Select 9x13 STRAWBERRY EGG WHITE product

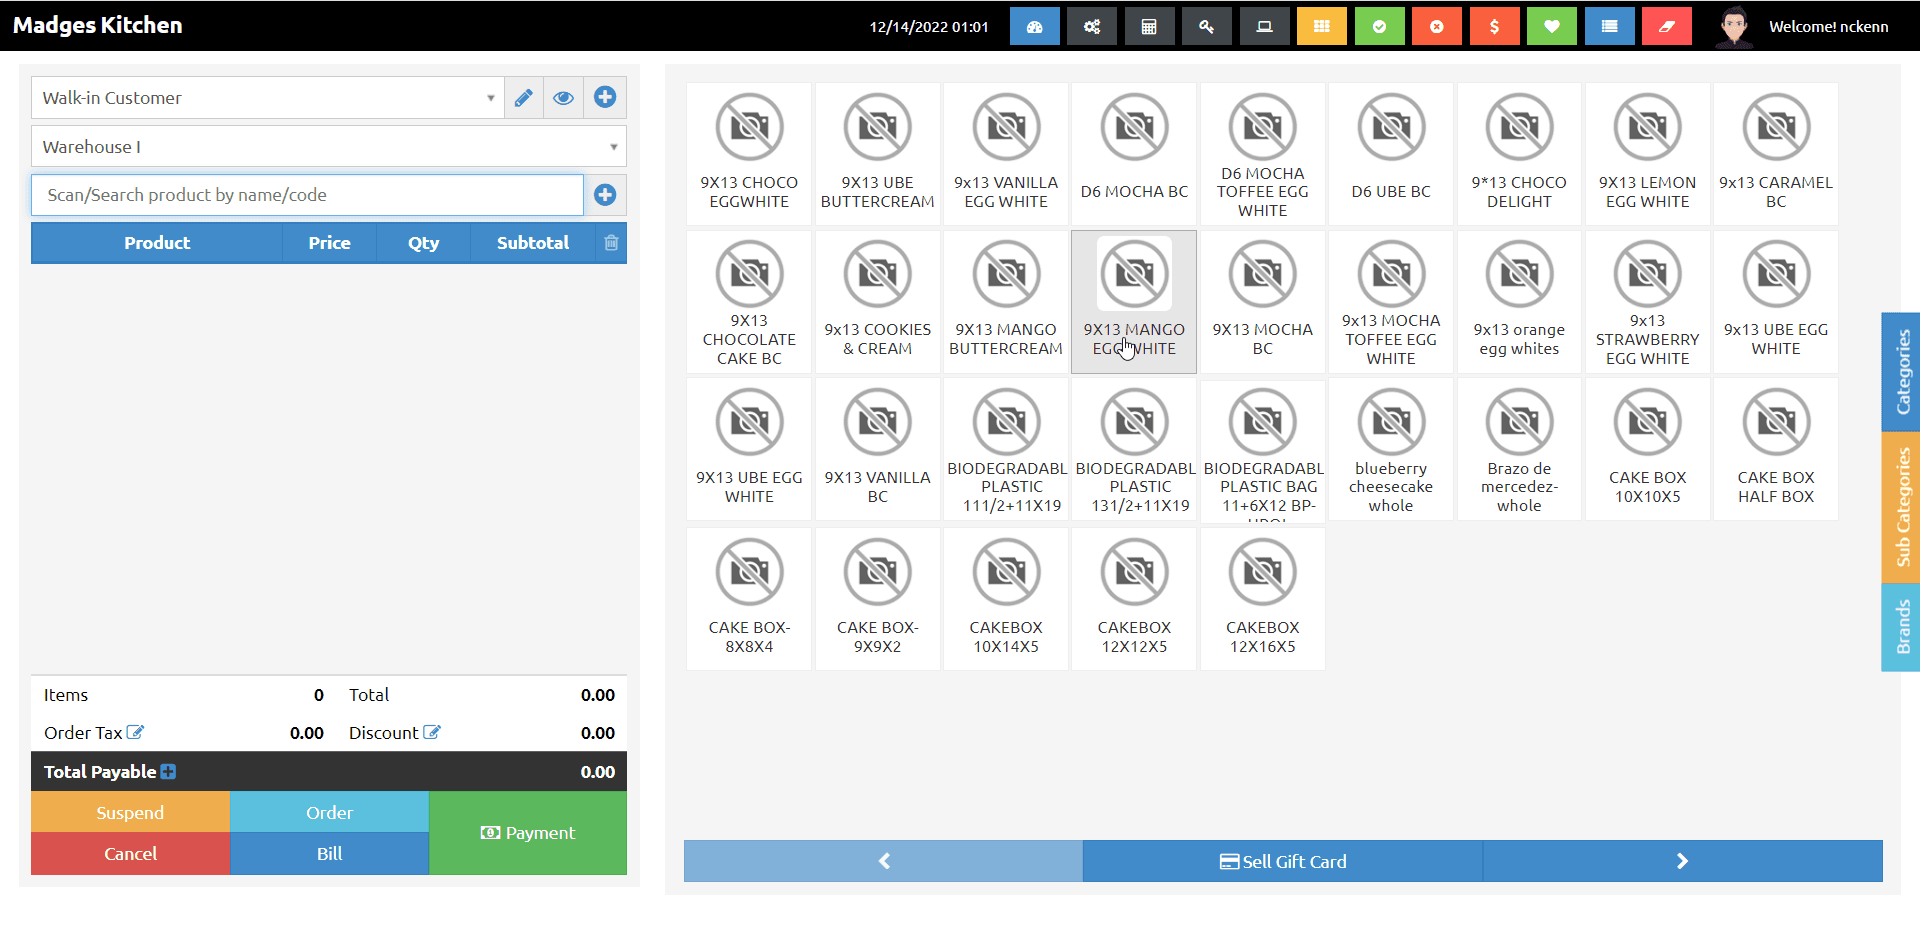(1647, 302)
